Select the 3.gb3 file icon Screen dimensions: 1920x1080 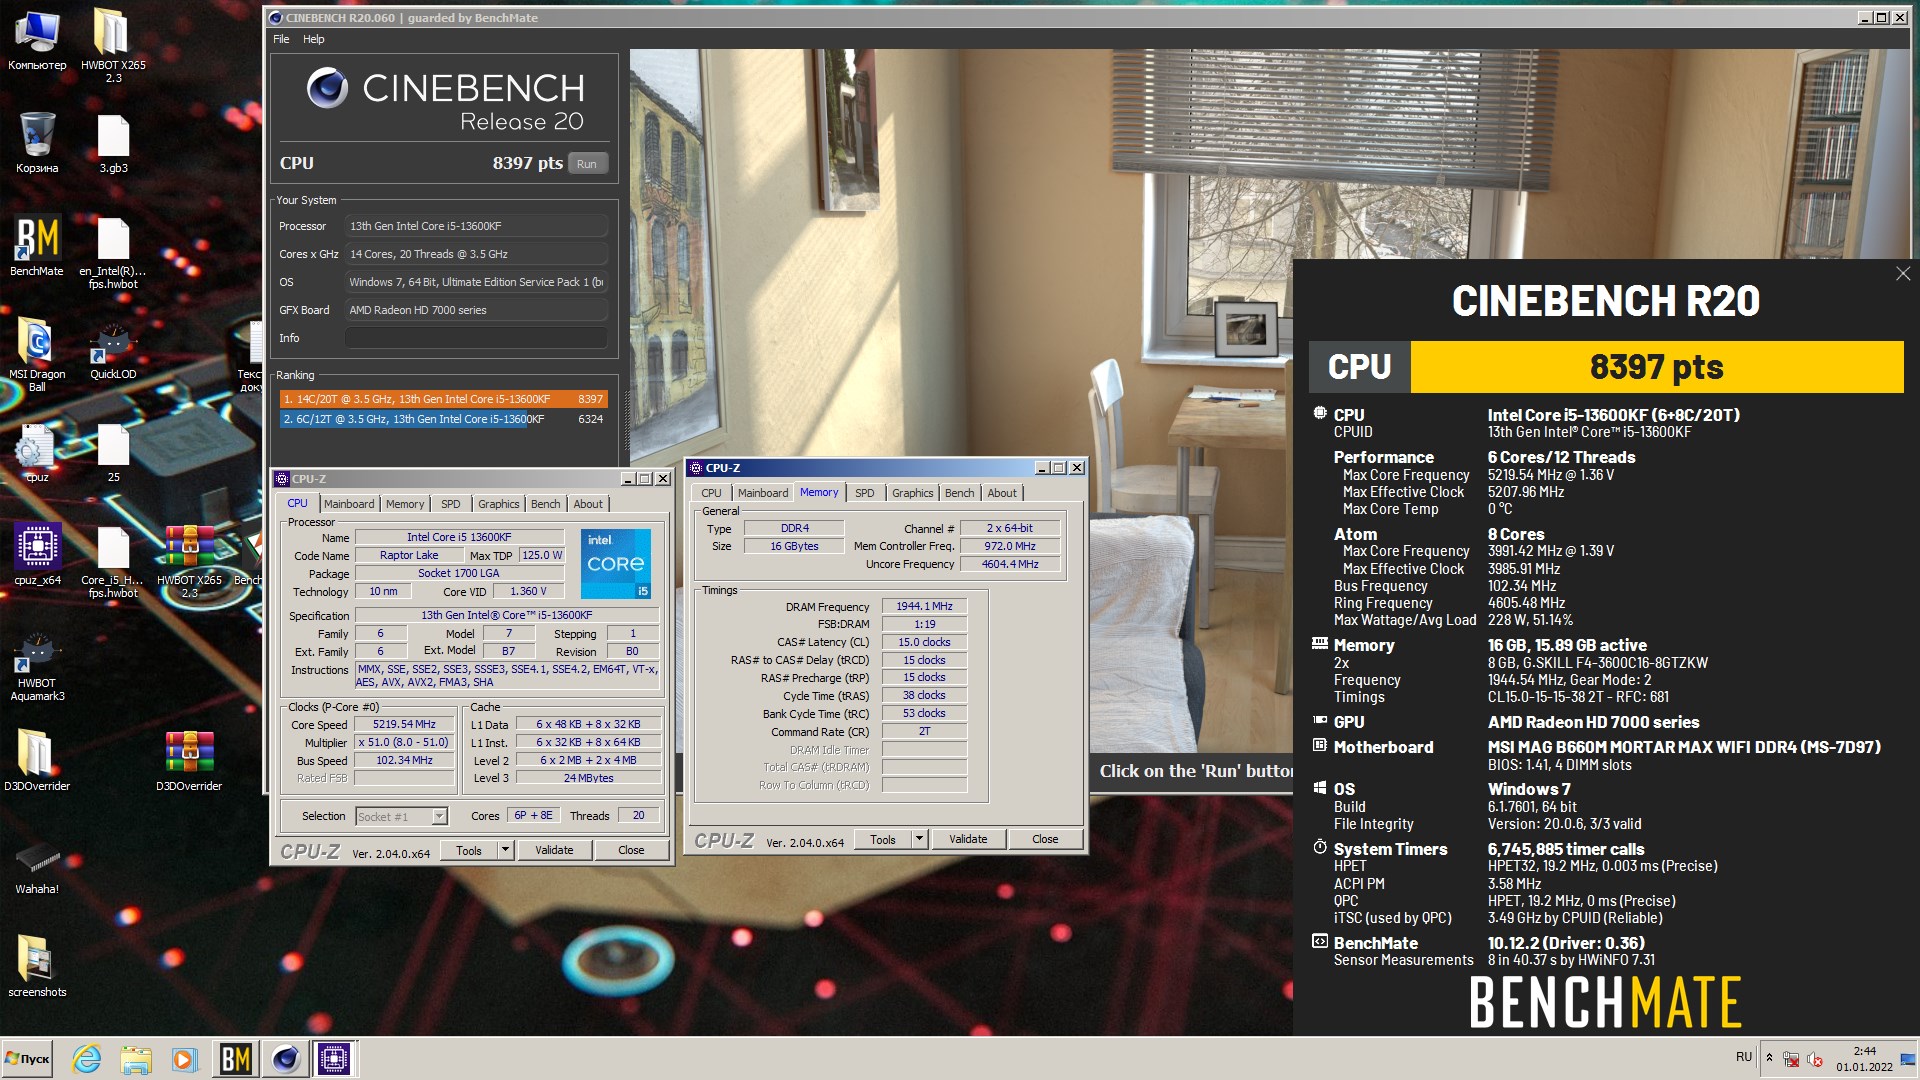tap(113, 143)
